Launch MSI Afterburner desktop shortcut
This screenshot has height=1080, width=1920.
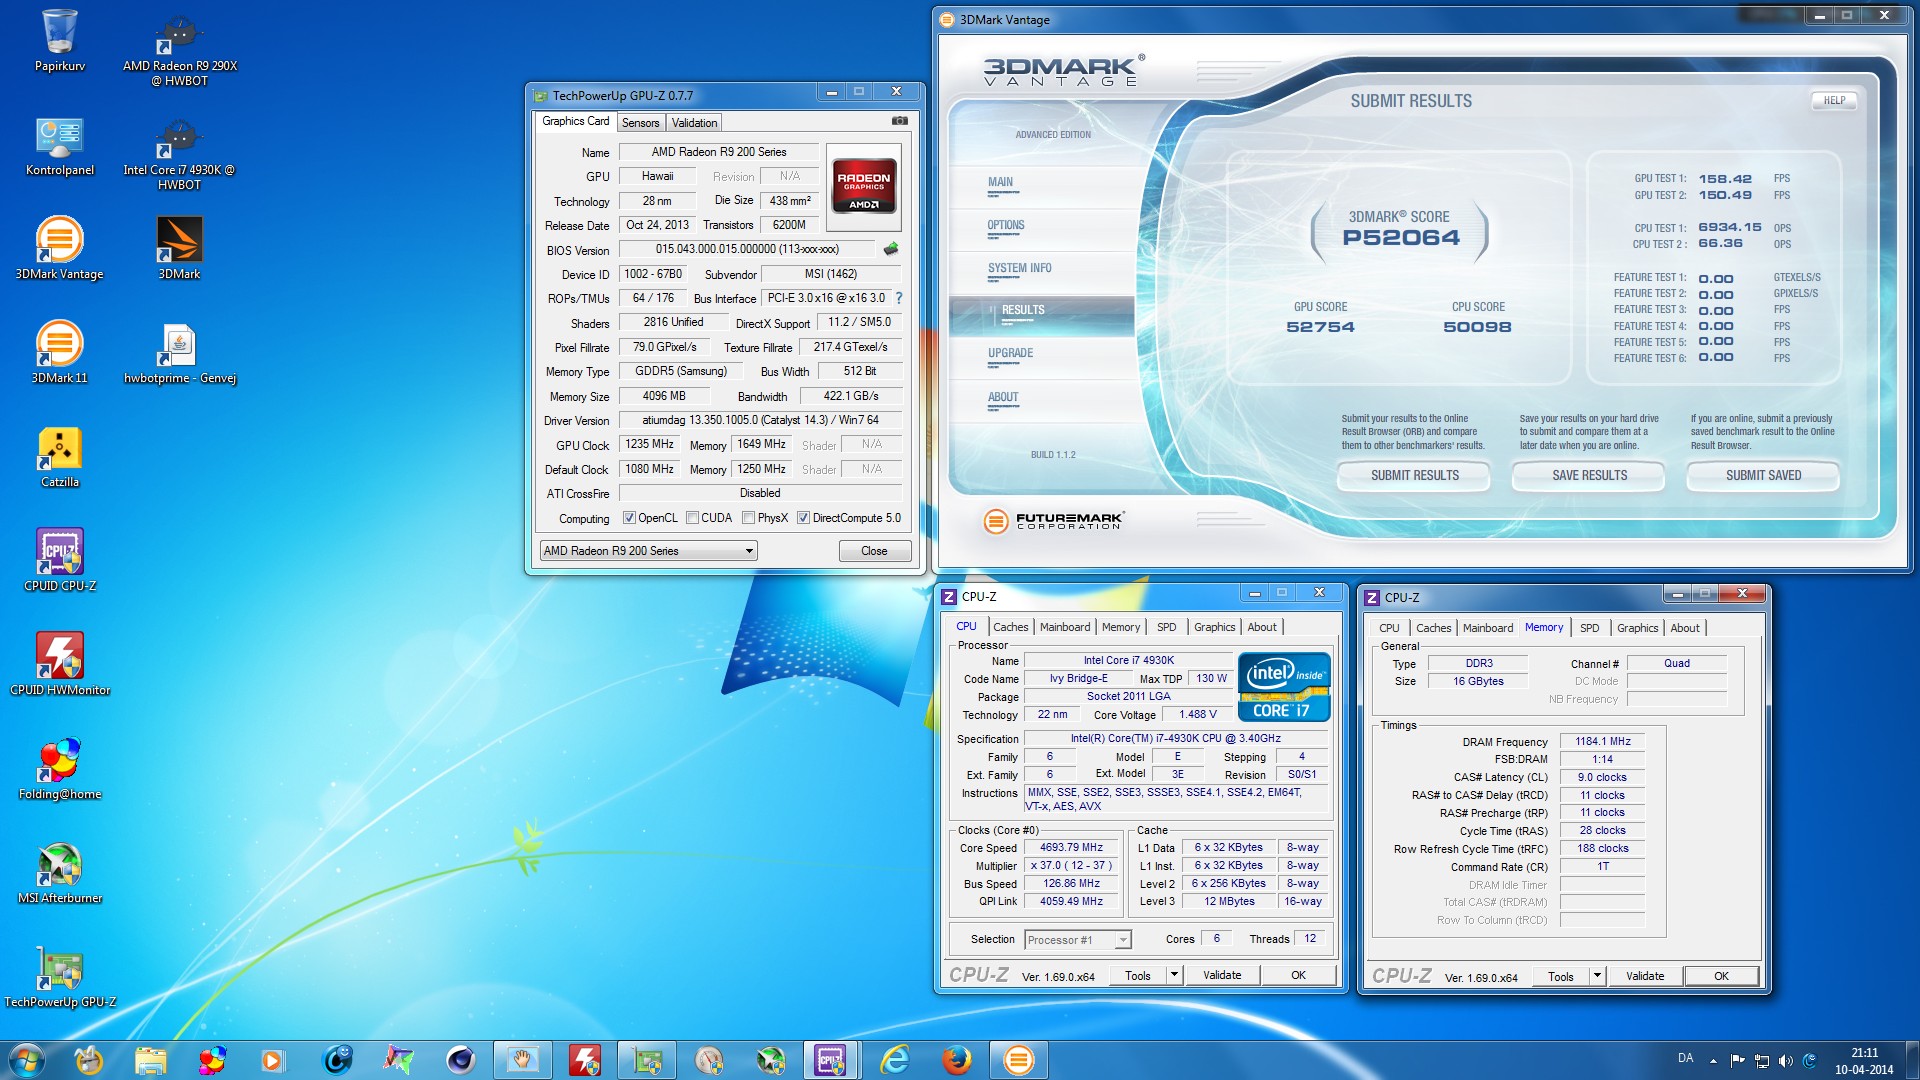pos(60,873)
